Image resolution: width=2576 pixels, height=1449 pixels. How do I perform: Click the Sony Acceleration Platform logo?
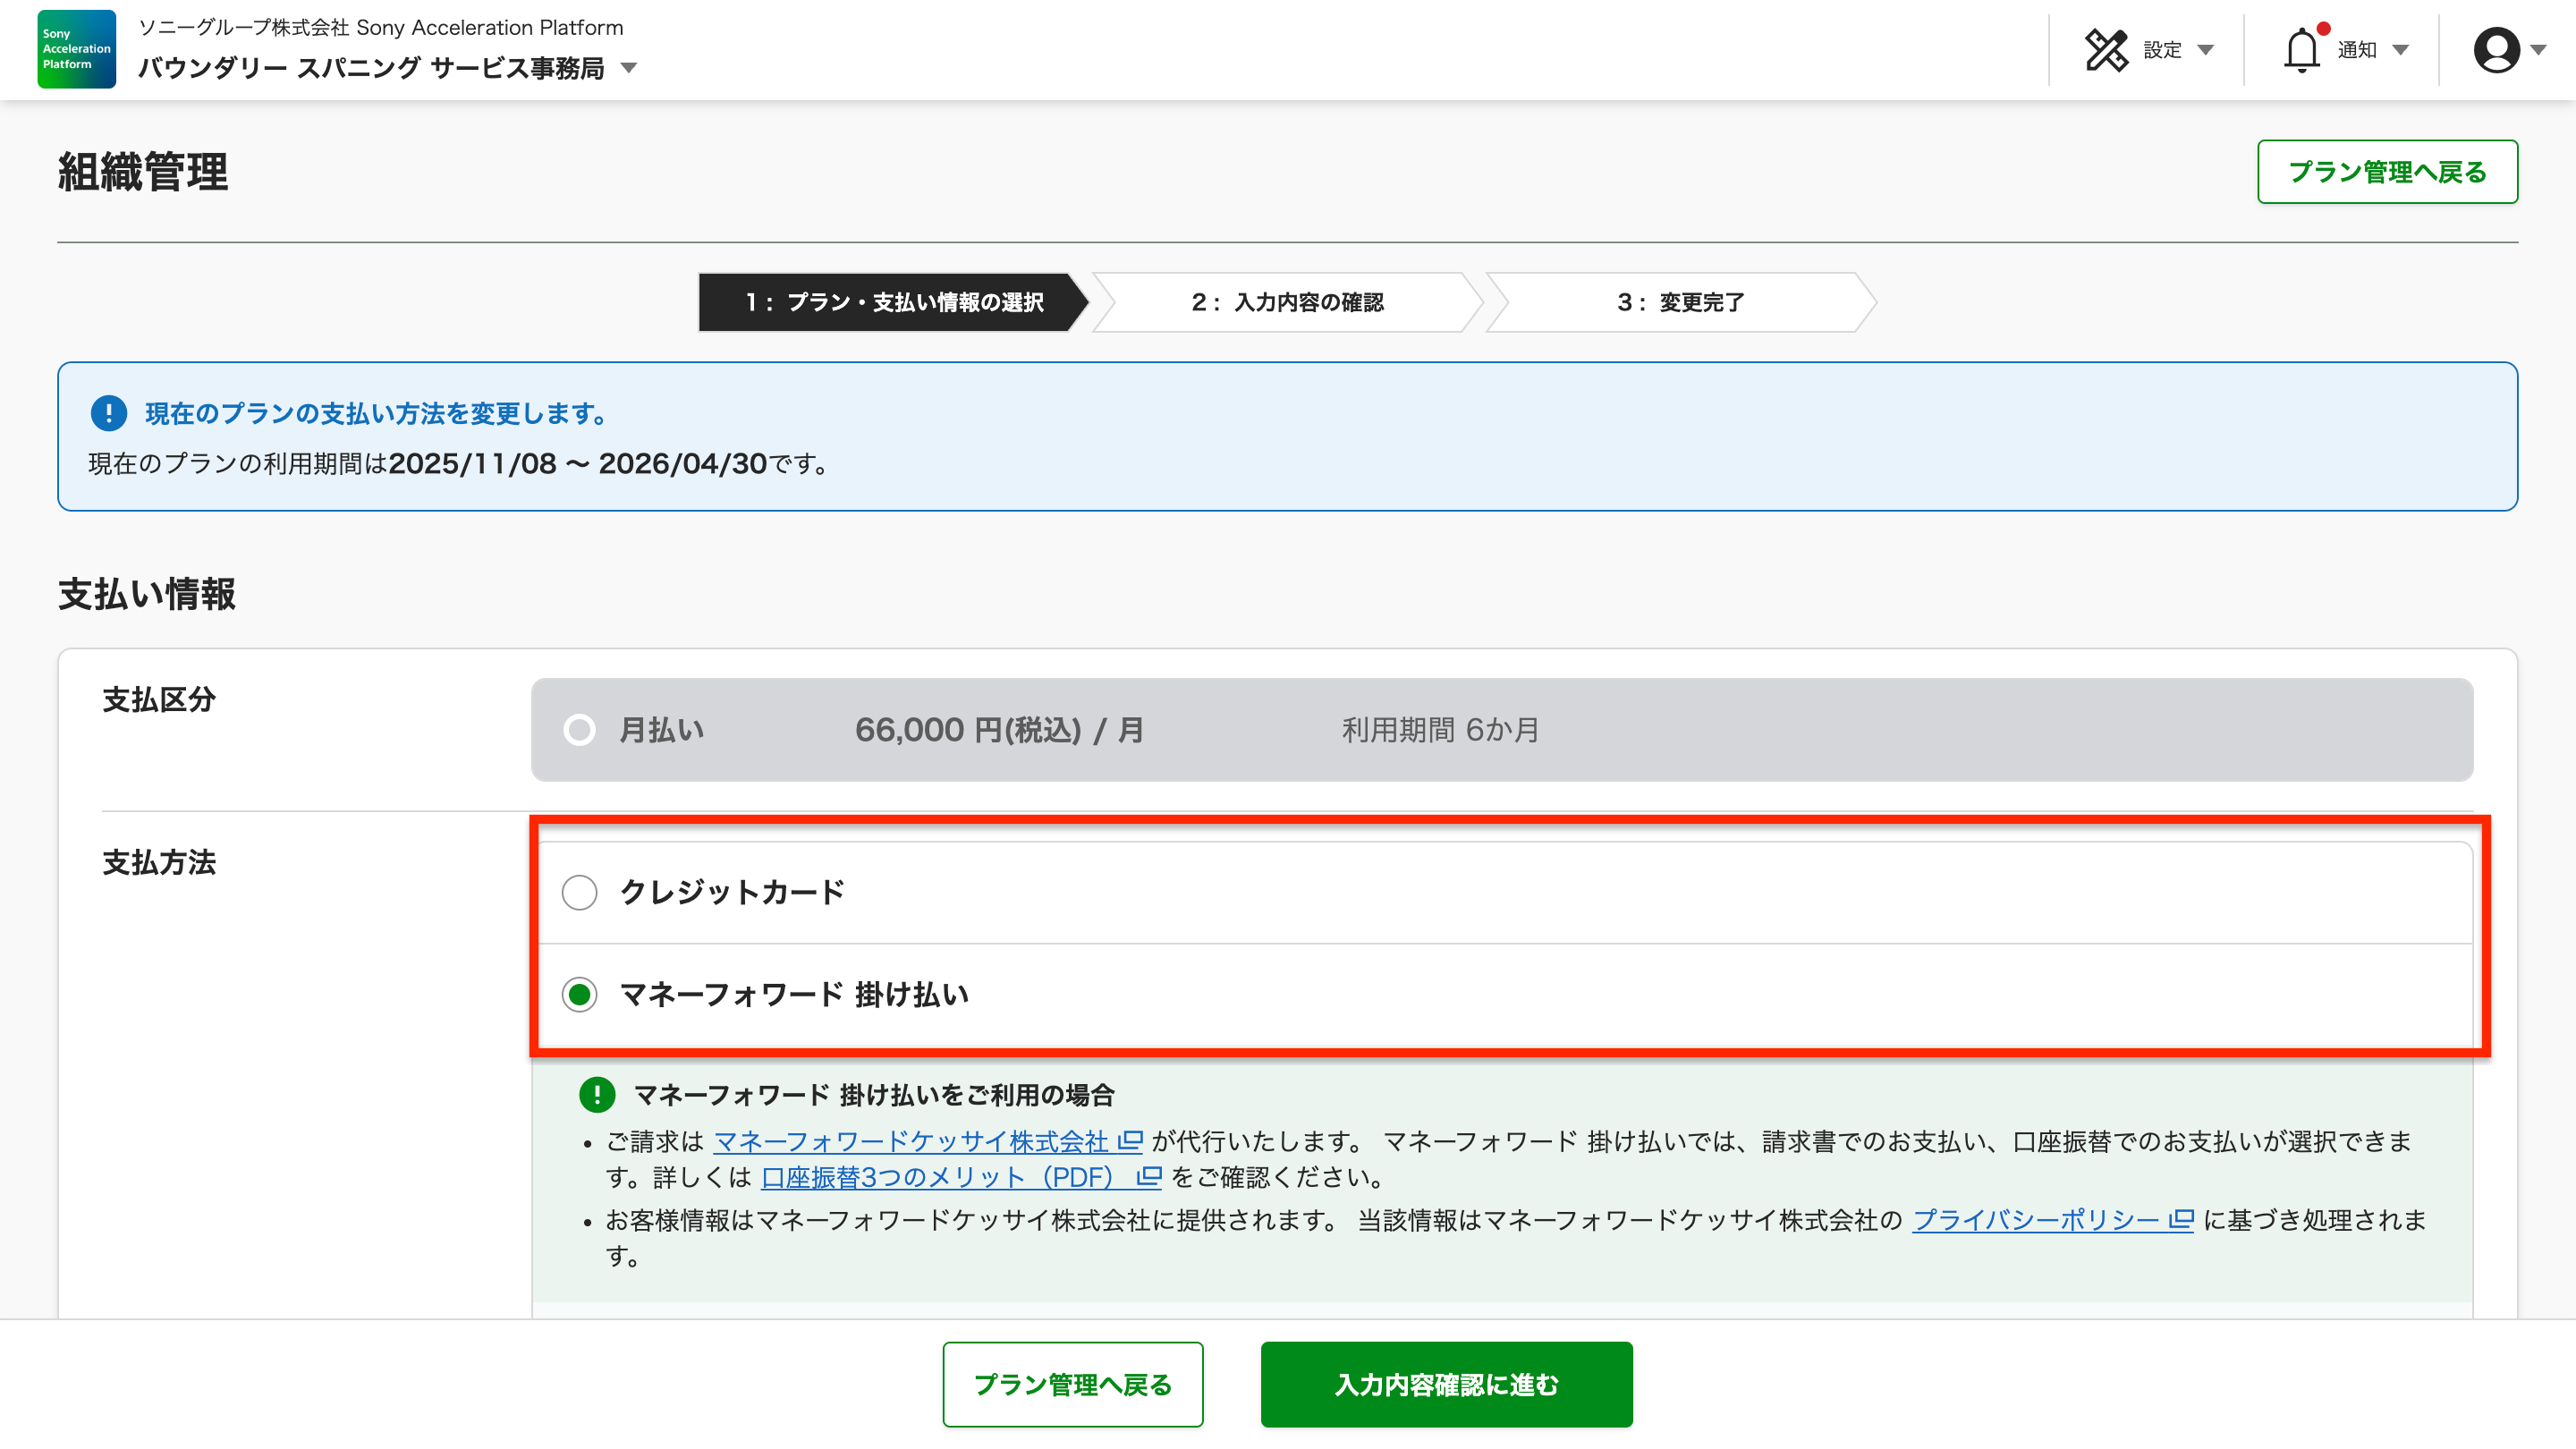click(76, 48)
